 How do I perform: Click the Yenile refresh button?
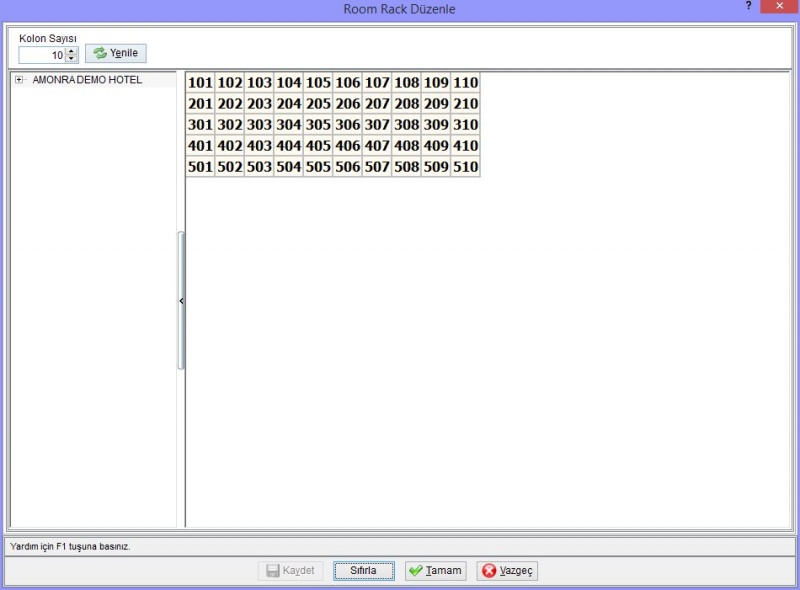point(116,53)
